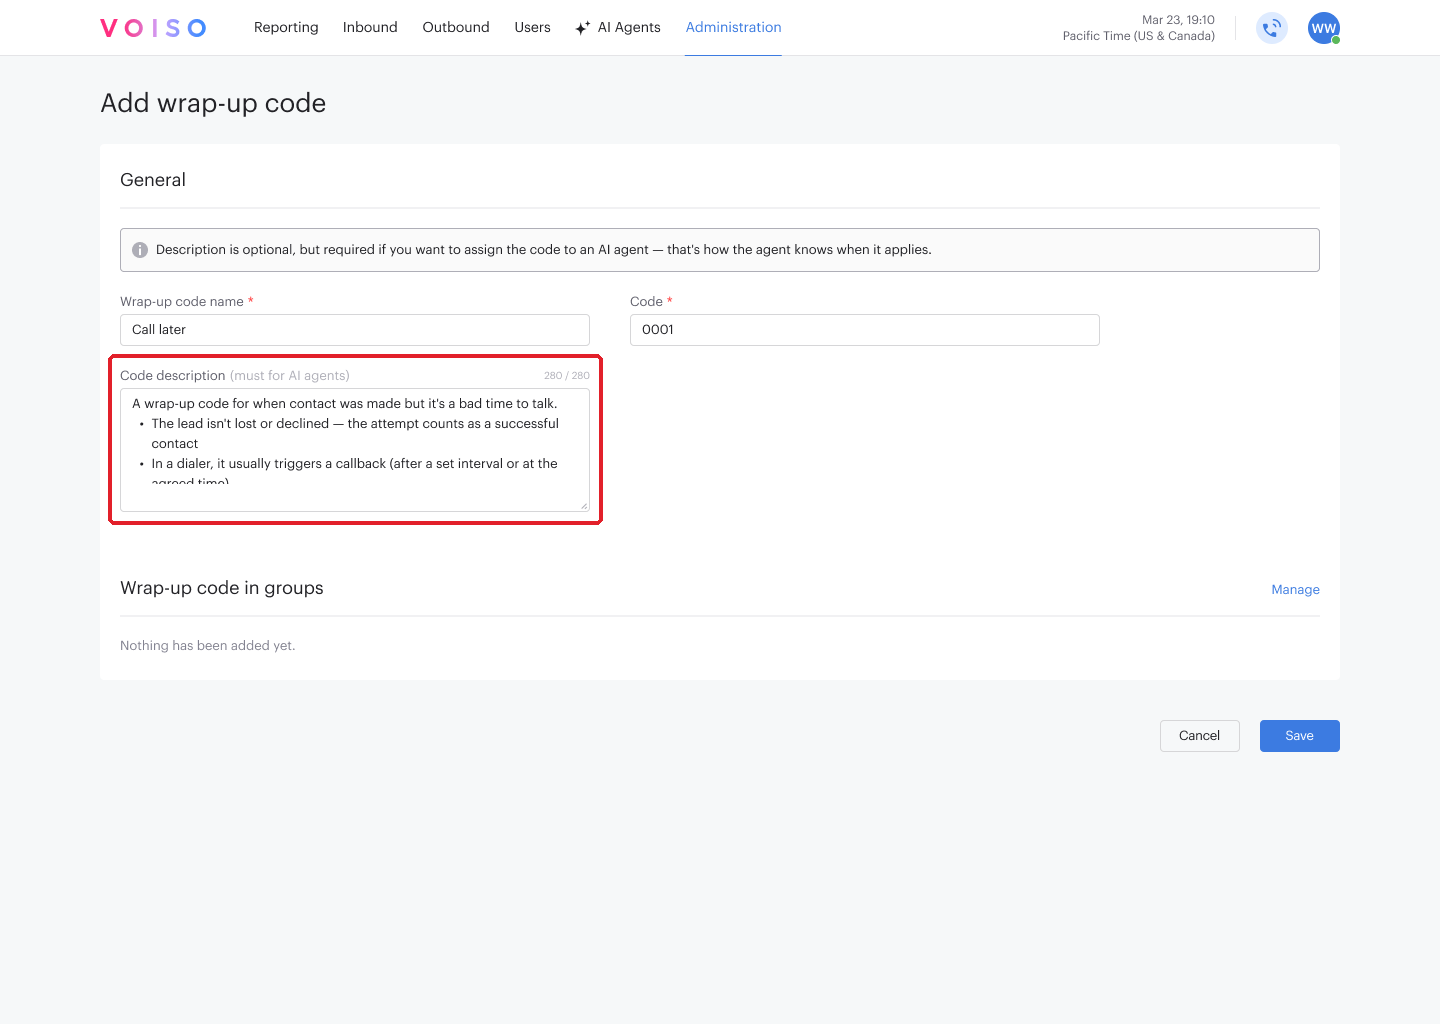Click inside the Code description text area
The image size is (1440, 1024).
pyautogui.click(x=355, y=450)
